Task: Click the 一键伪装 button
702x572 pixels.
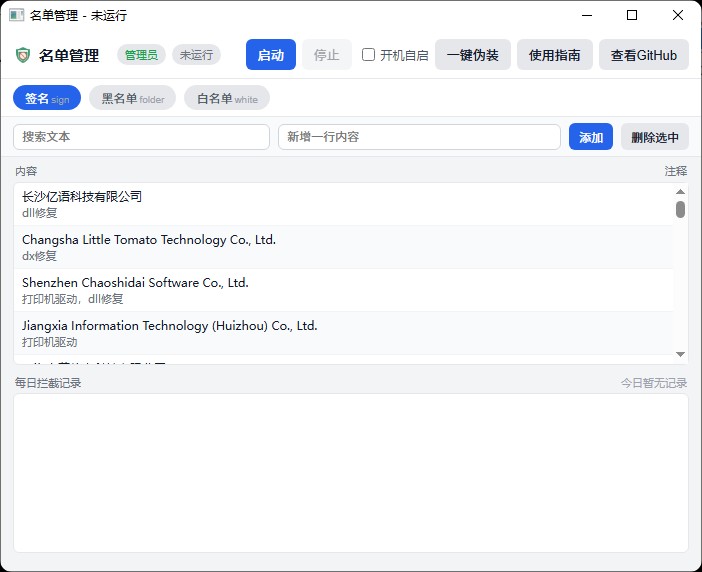Action: point(473,55)
